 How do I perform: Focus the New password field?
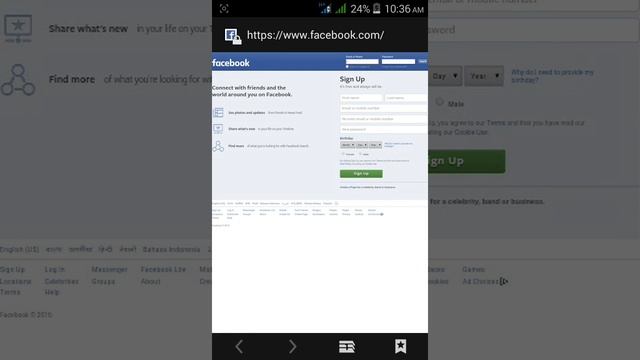(x=384, y=130)
